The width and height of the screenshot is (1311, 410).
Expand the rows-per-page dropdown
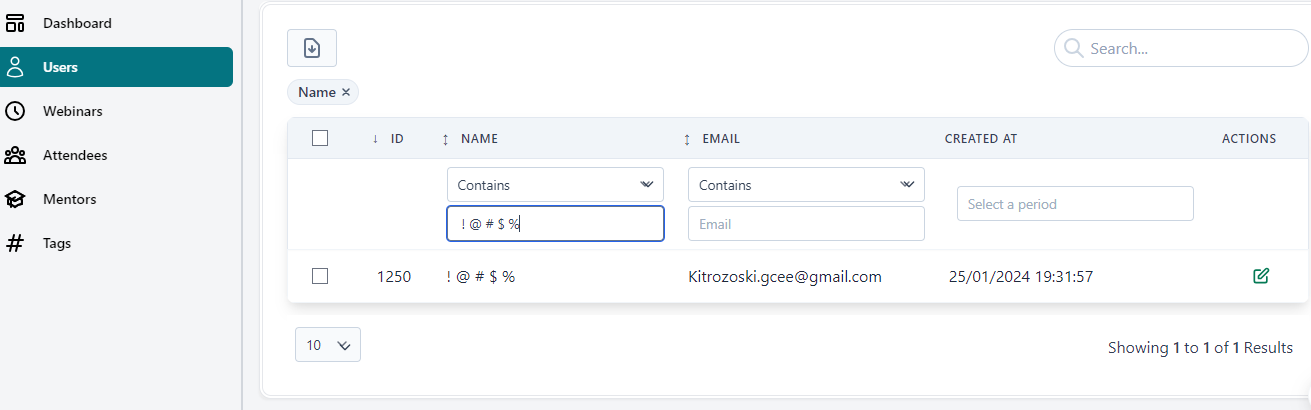coord(328,345)
